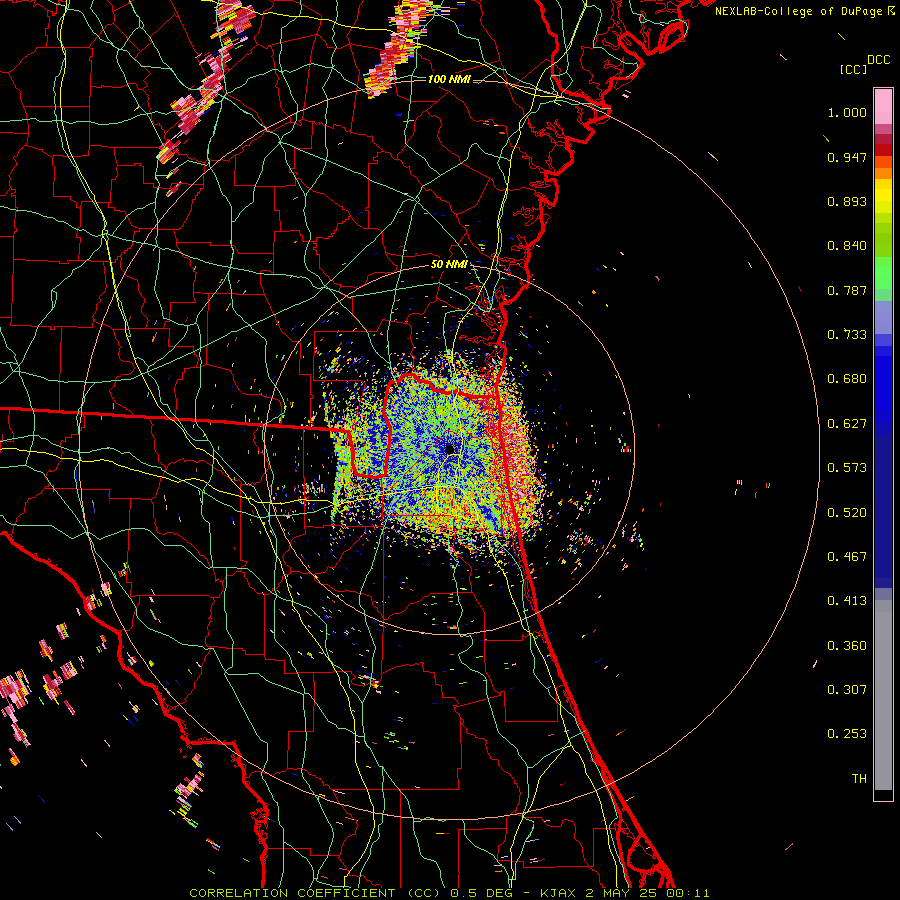The height and width of the screenshot is (900, 900).
Task: Click the bright green color bar segment
Action: pyautogui.click(x=883, y=273)
